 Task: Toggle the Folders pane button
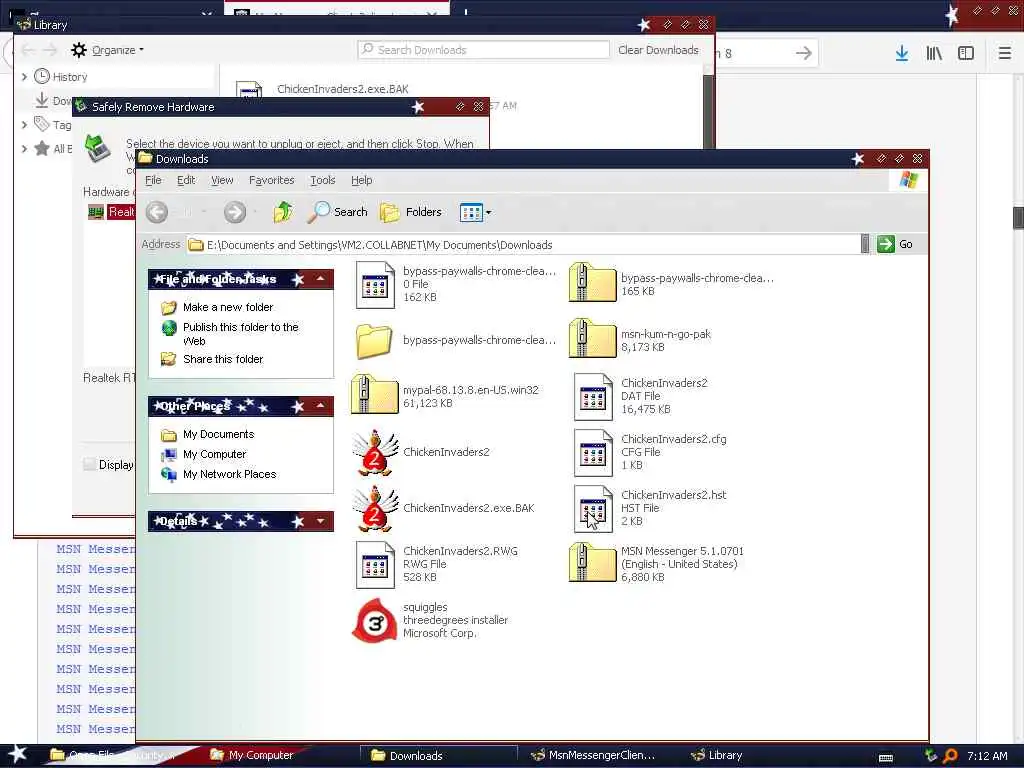point(411,212)
